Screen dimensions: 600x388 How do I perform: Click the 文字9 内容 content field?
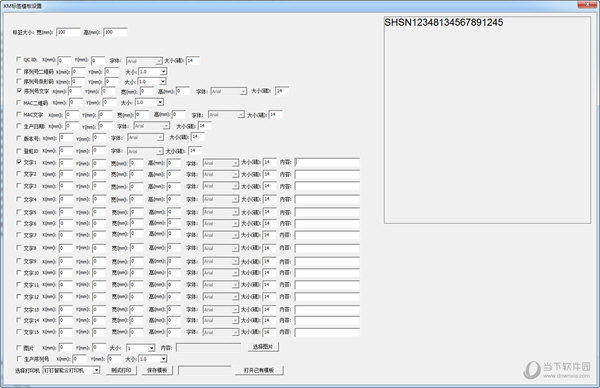tap(327, 261)
